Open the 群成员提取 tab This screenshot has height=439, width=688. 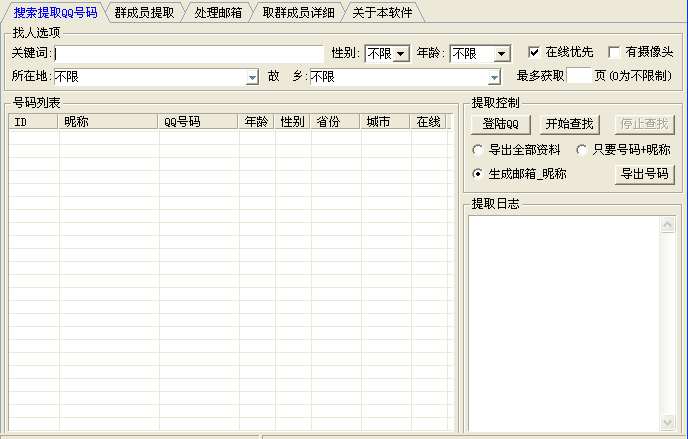pos(144,12)
